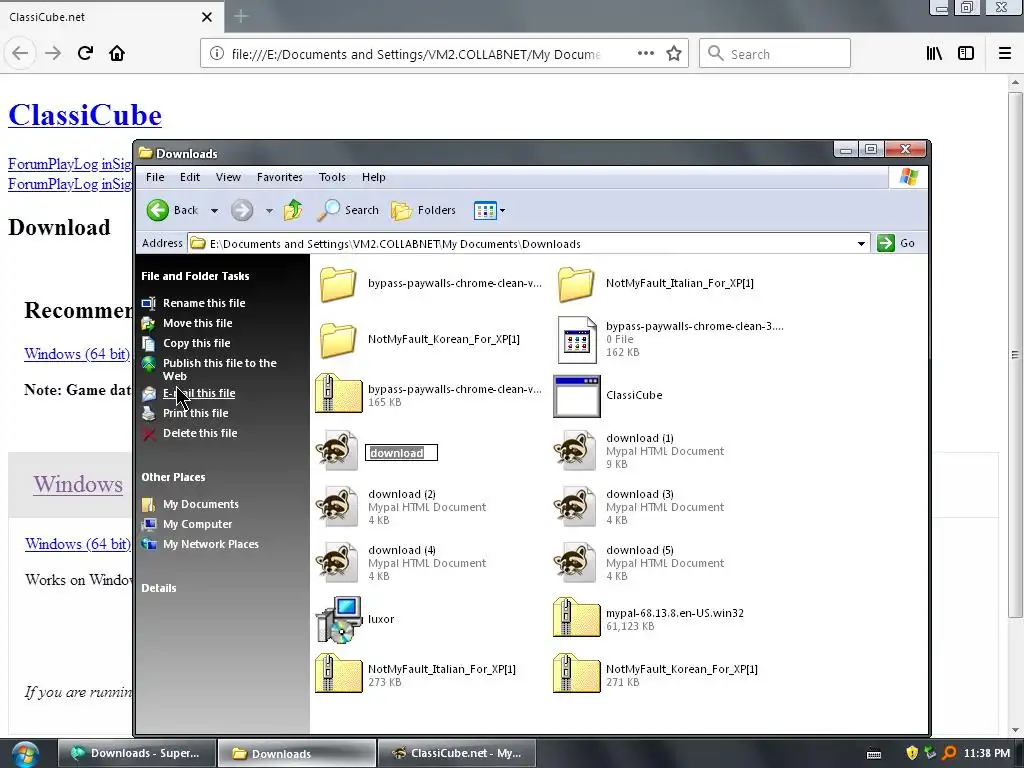1024x768 pixels.
Task: Select NotMyFault_Korean_For_XP[1] 271 KB zip icon
Action: pyautogui.click(x=577, y=674)
